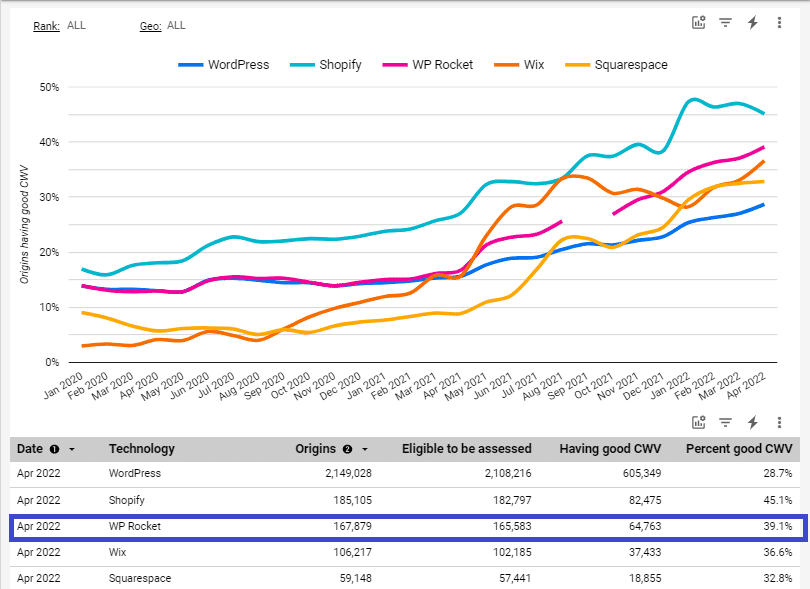Viewport: 810px width, 589px height.
Task: Open the table's three-dot menu
Action: coord(779,422)
